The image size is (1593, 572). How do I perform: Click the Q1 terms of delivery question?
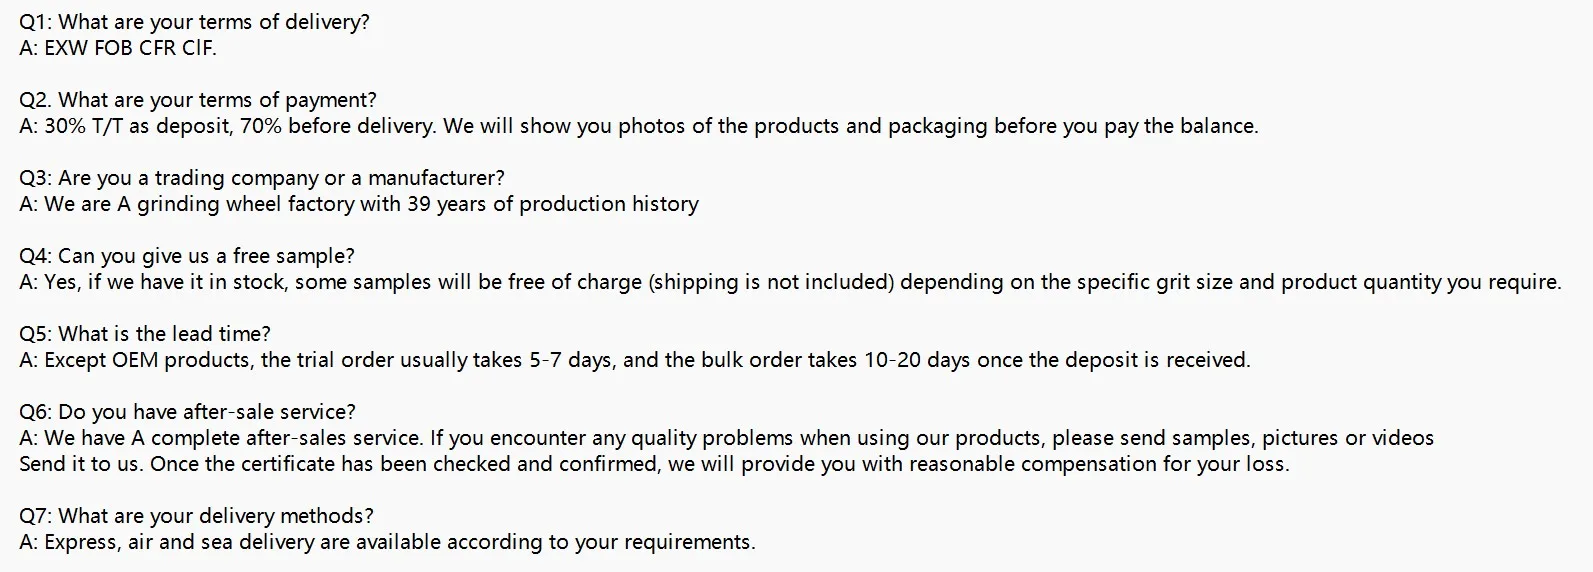click(x=194, y=22)
